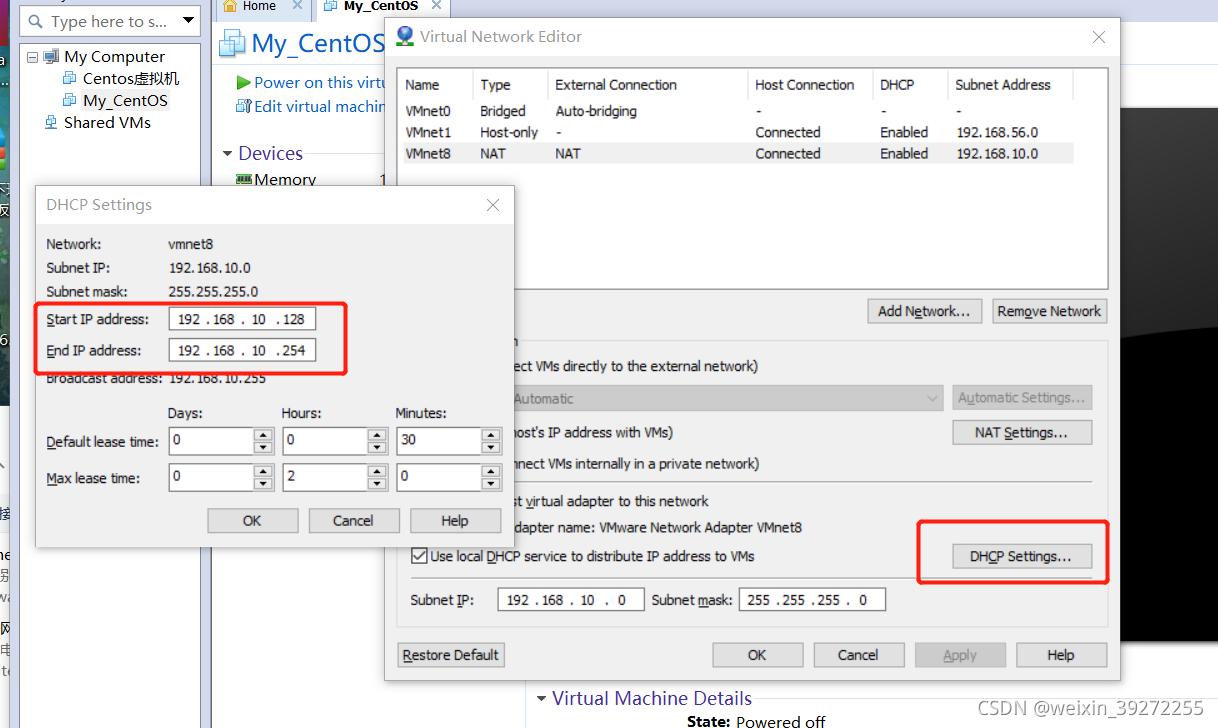Increase Max lease time Hours value
The image size is (1218, 728).
coord(377,472)
